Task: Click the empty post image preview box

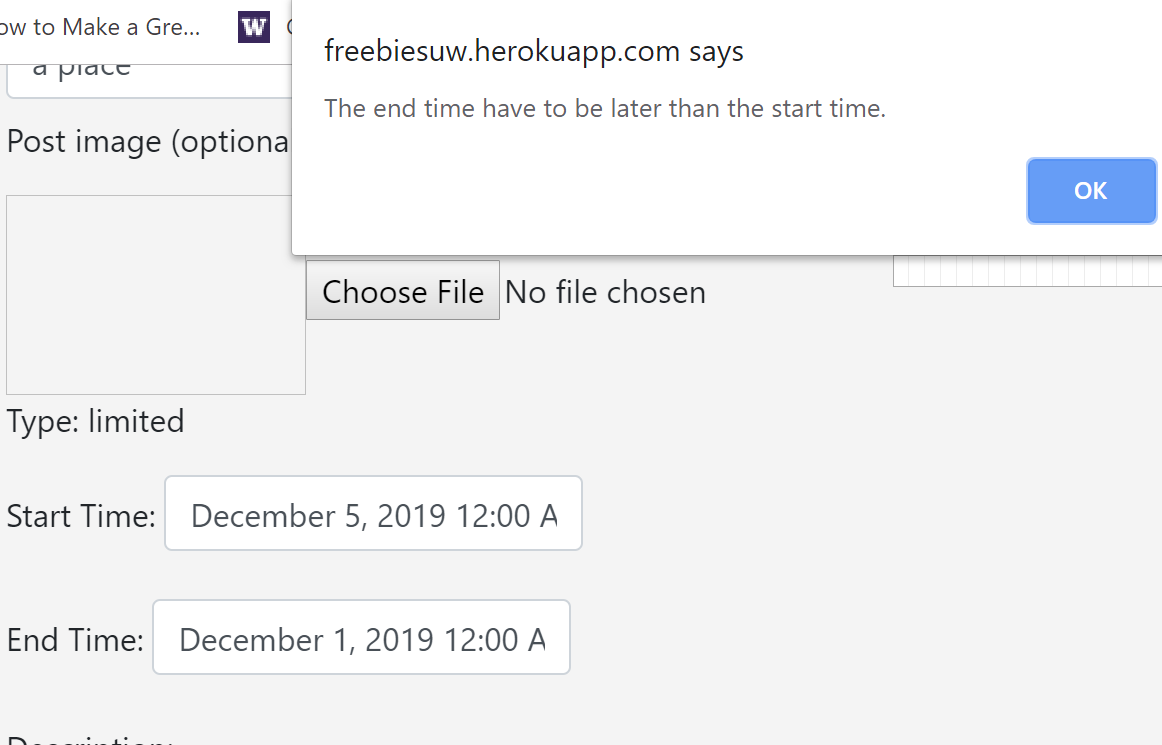Action: pyautogui.click(x=155, y=294)
